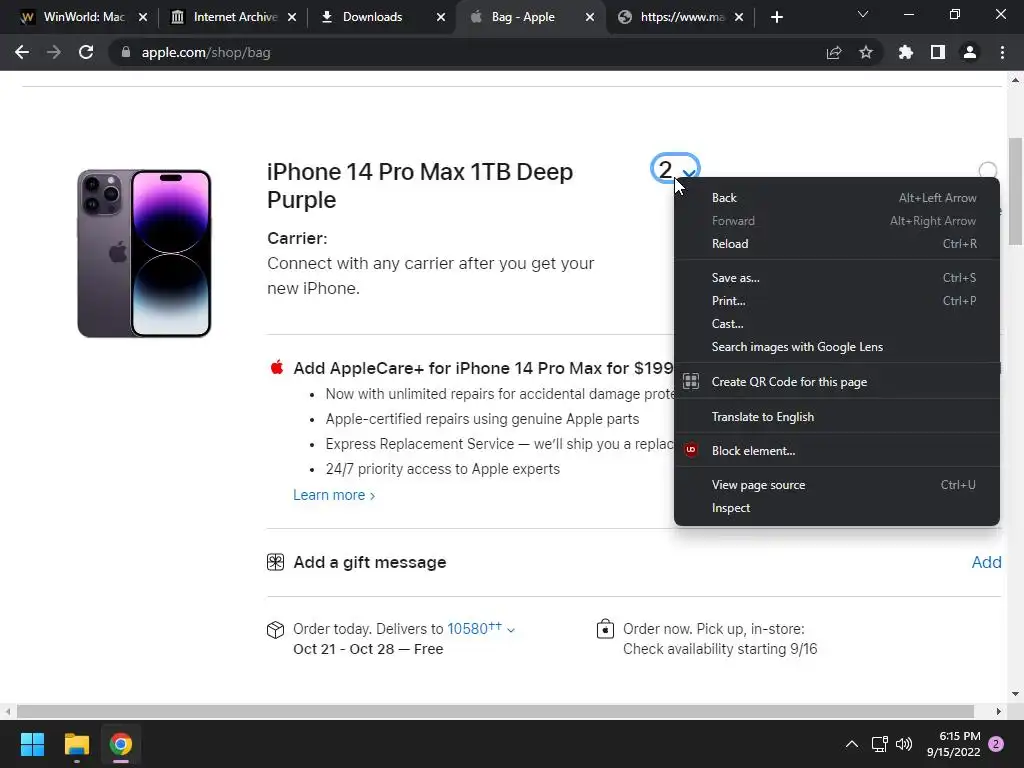Open the taskbar network icon
The image size is (1024, 768).
click(x=880, y=744)
